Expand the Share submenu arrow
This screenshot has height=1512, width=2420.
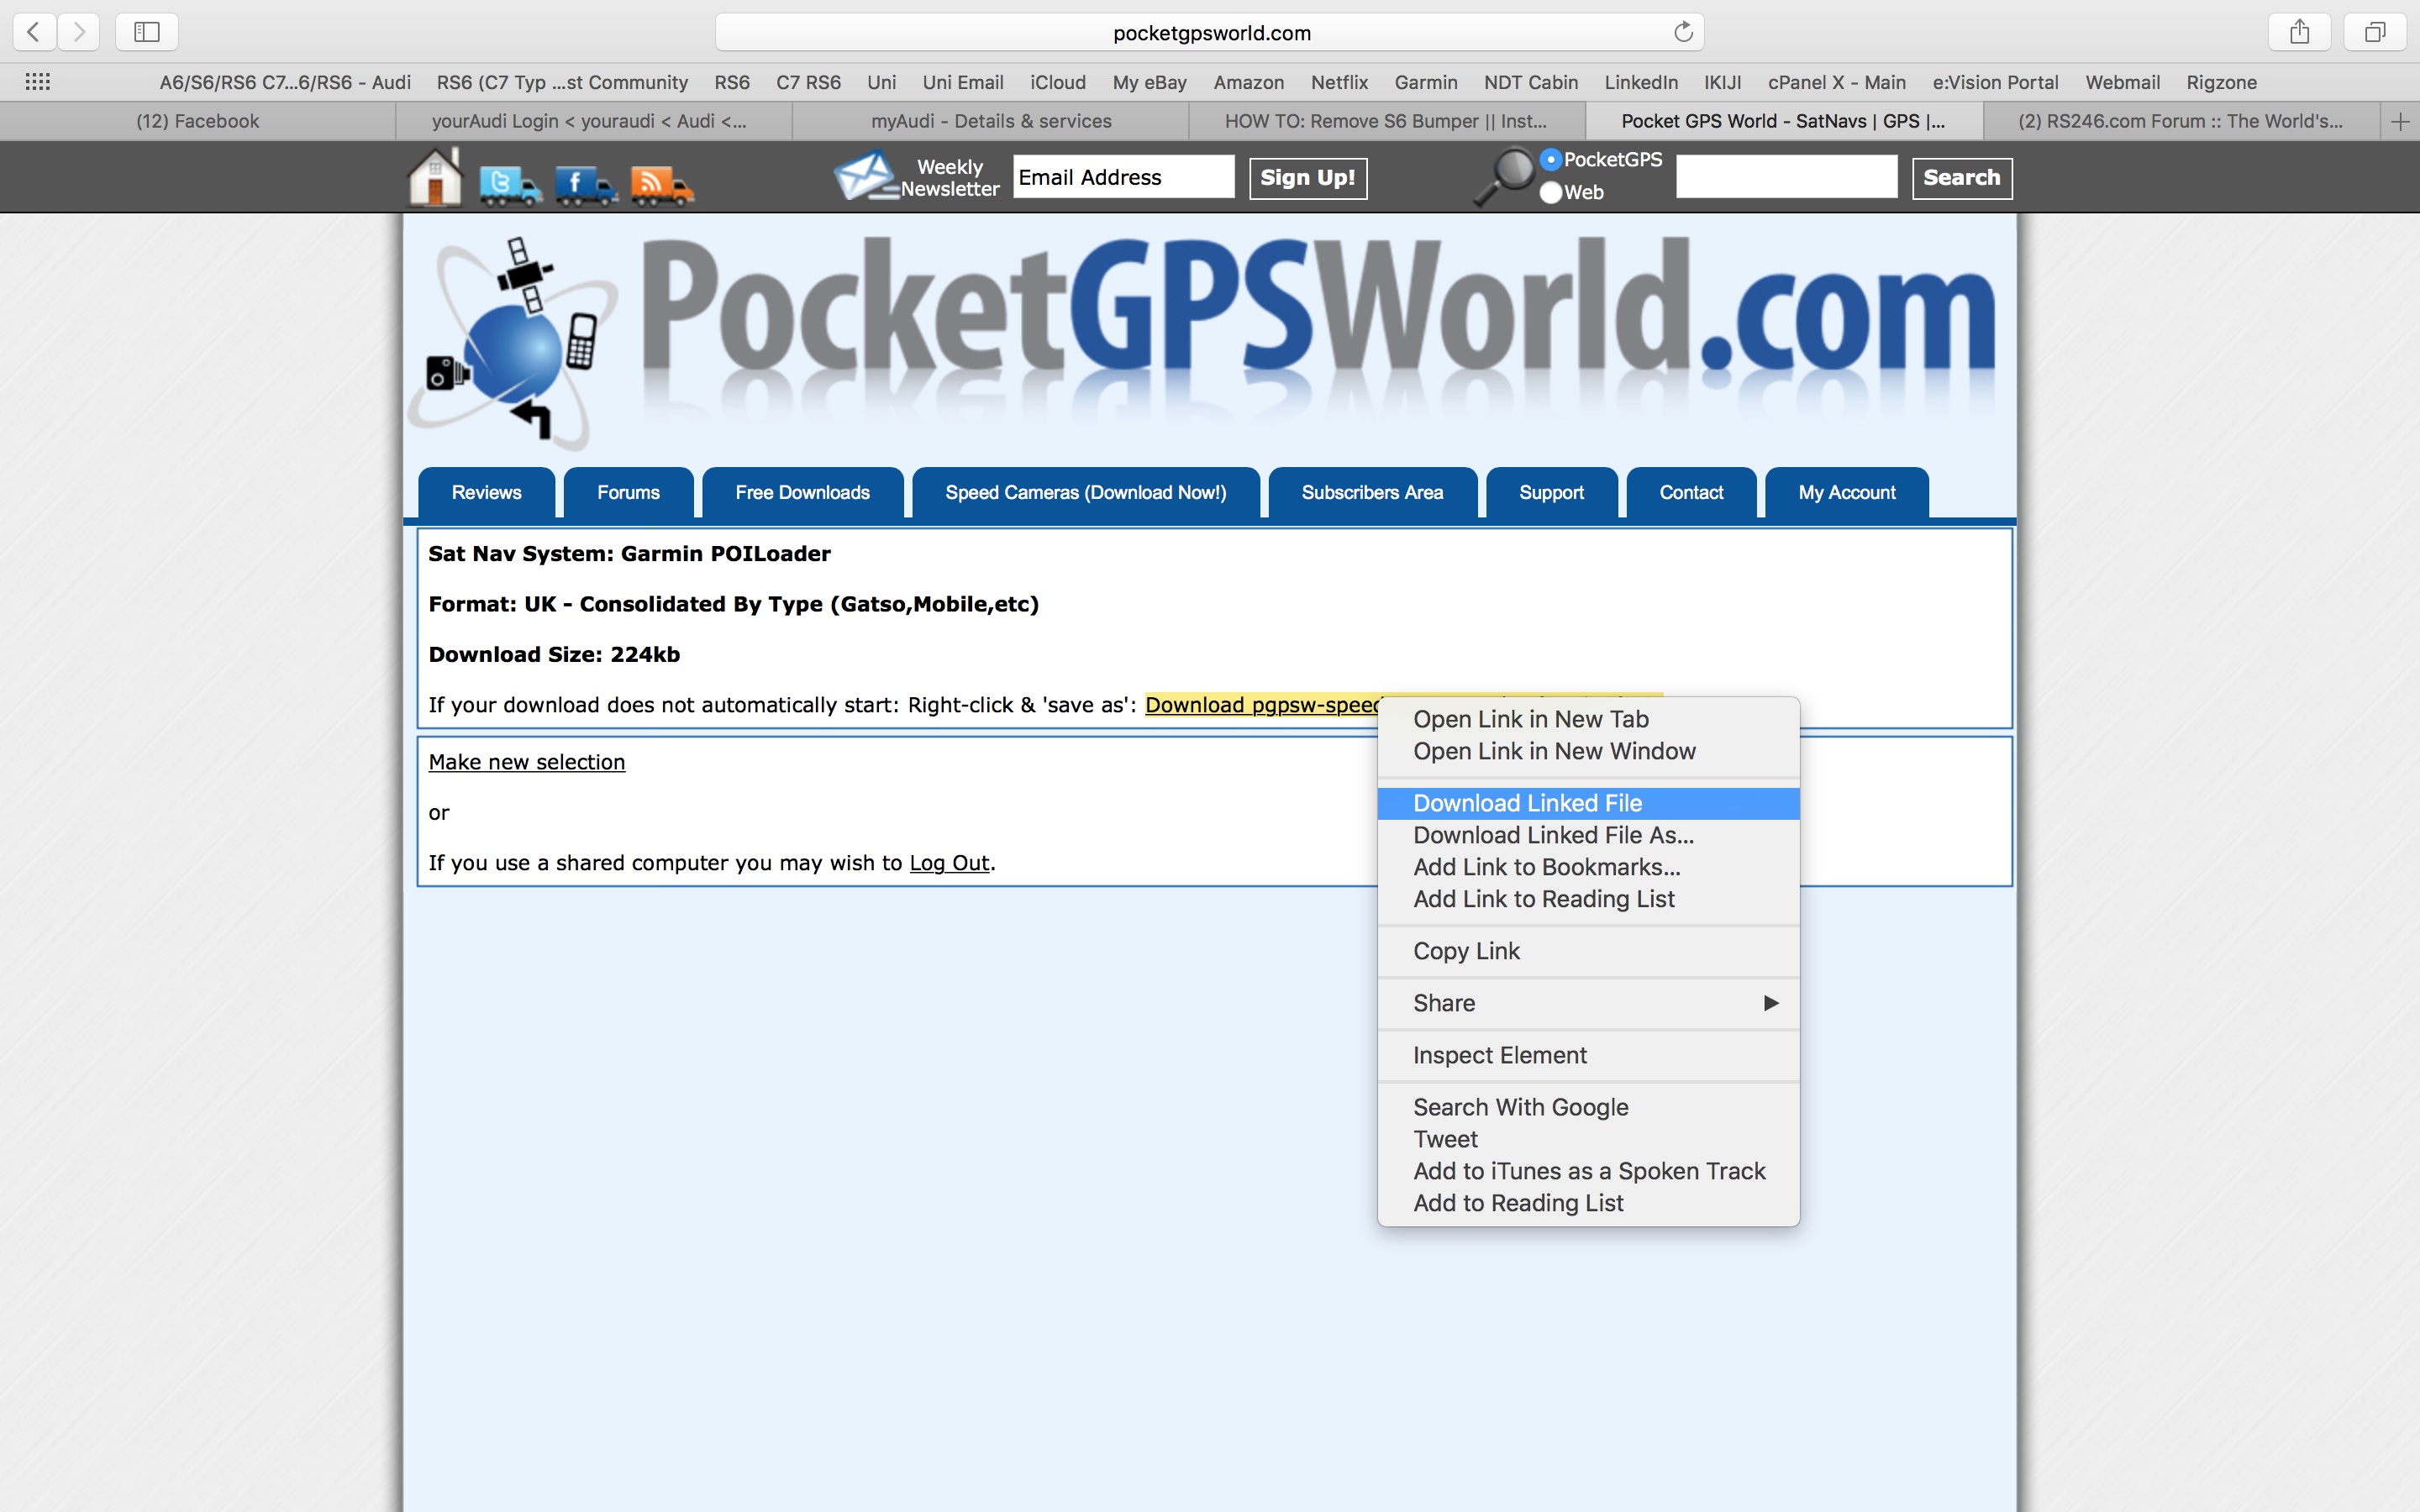[1771, 1003]
